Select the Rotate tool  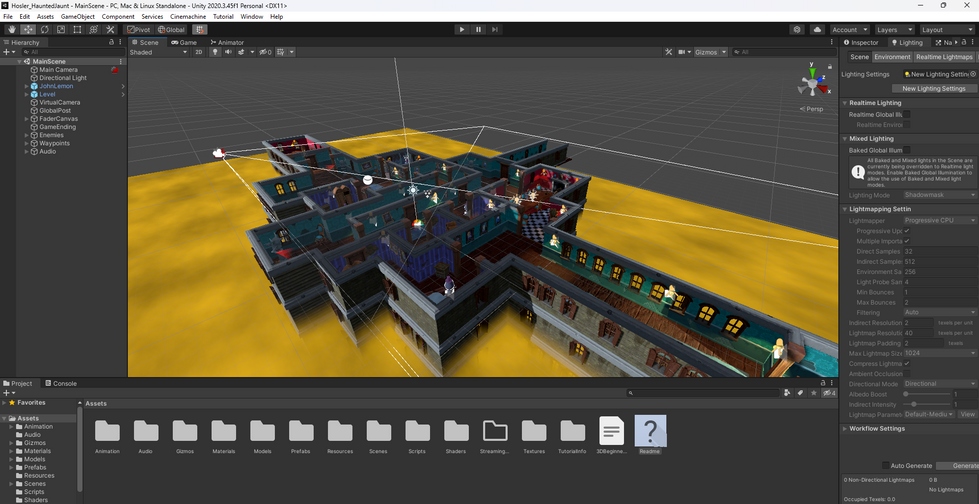pyautogui.click(x=44, y=29)
